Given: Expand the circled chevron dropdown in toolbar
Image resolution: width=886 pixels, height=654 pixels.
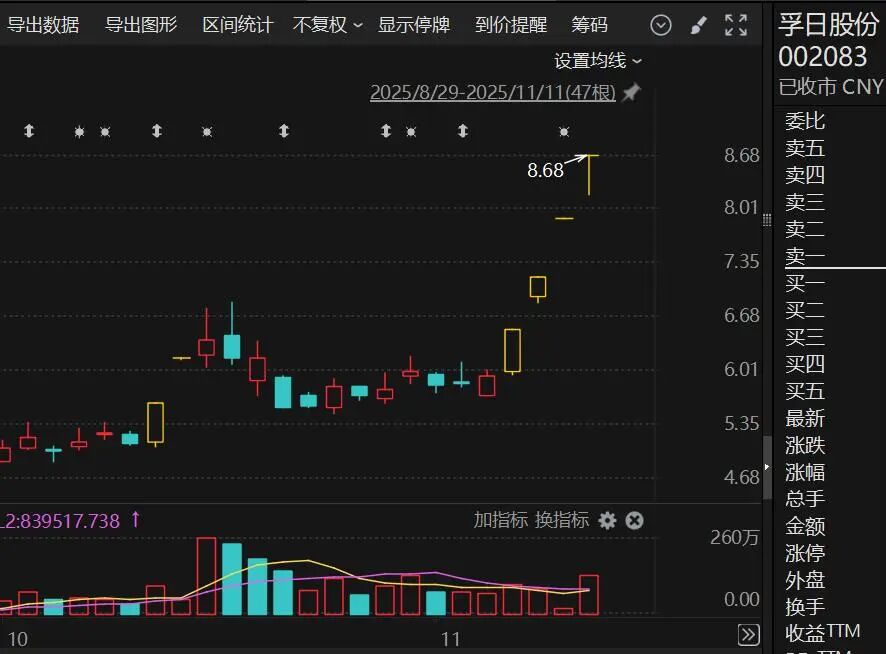Looking at the screenshot, I should pos(661,26).
